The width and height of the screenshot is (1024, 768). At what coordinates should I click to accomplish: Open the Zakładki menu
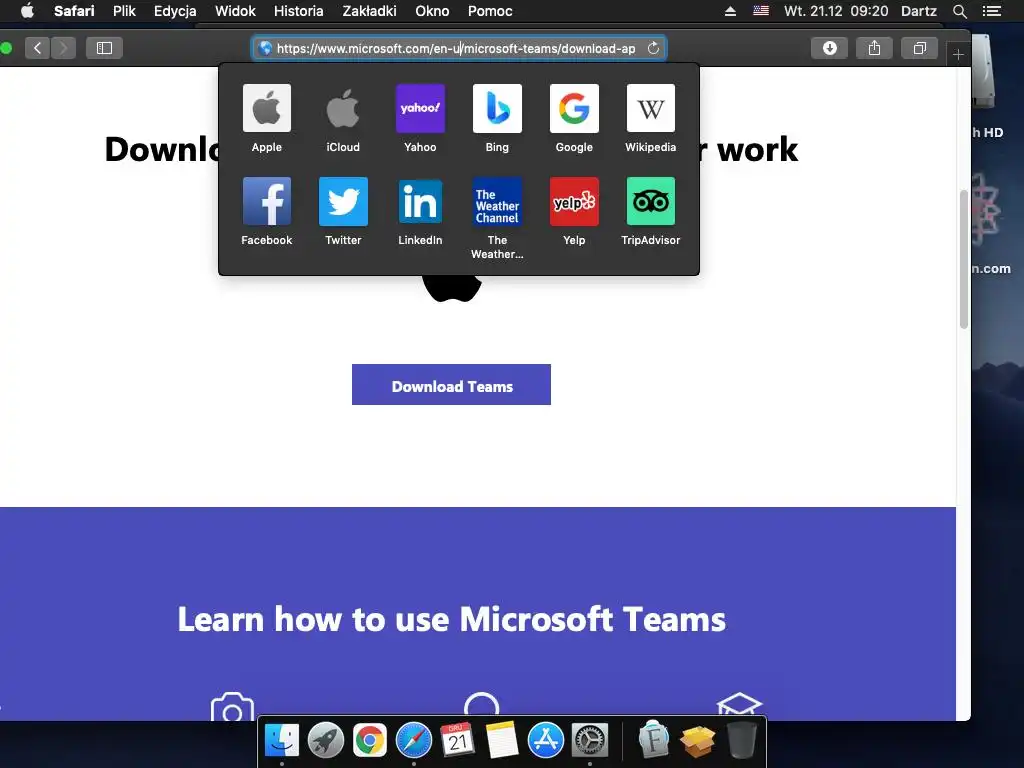(370, 11)
